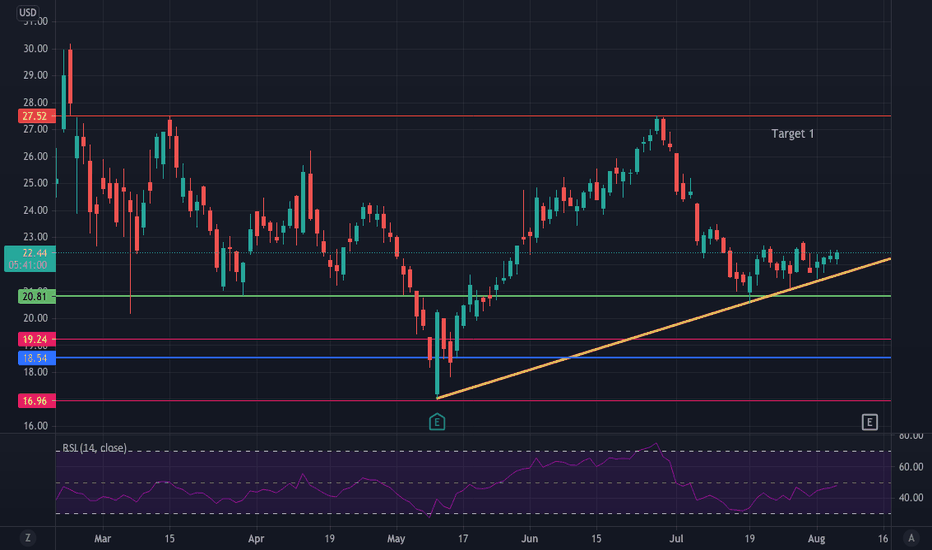Click the teal earnings E marker below May candles
This screenshot has height=550, width=932.
437,422
